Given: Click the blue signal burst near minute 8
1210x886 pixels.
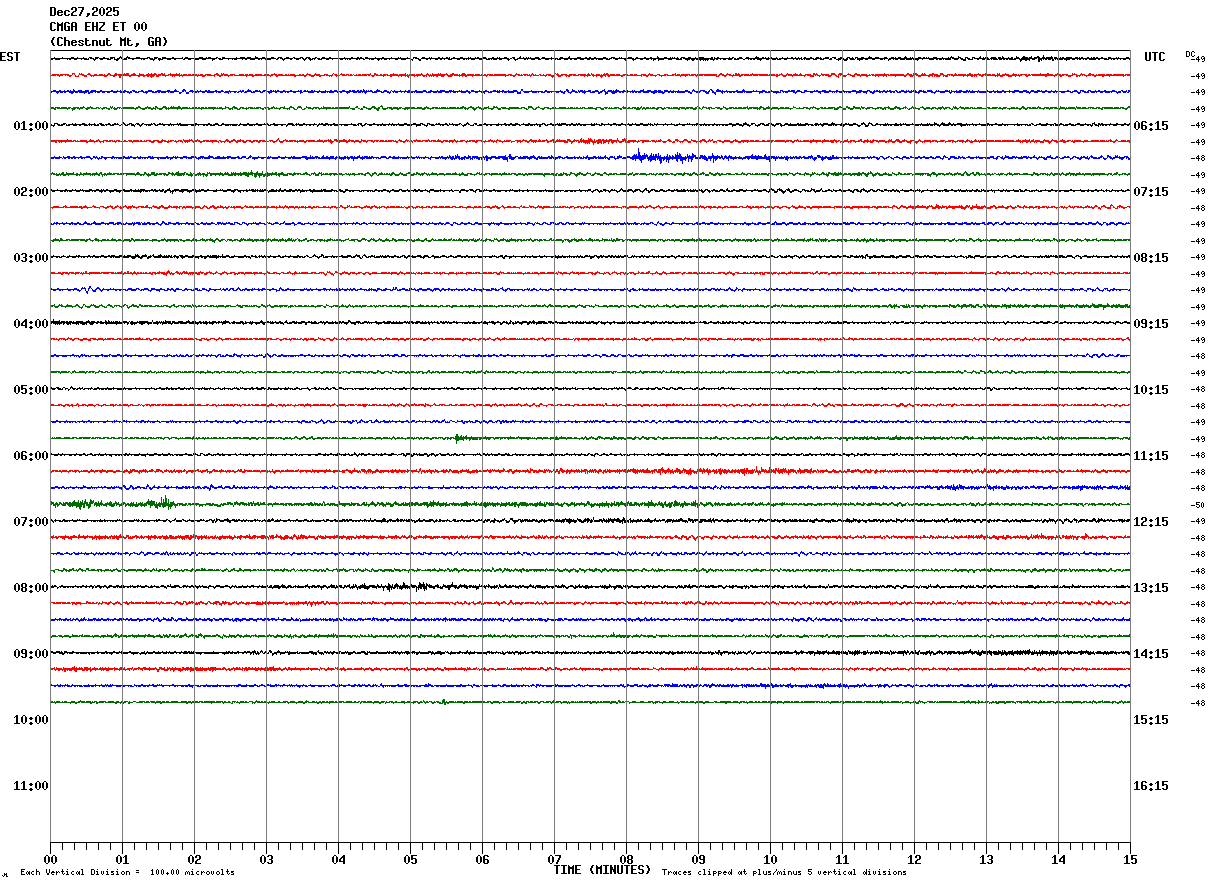Looking at the screenshot, I should point(663,157).
